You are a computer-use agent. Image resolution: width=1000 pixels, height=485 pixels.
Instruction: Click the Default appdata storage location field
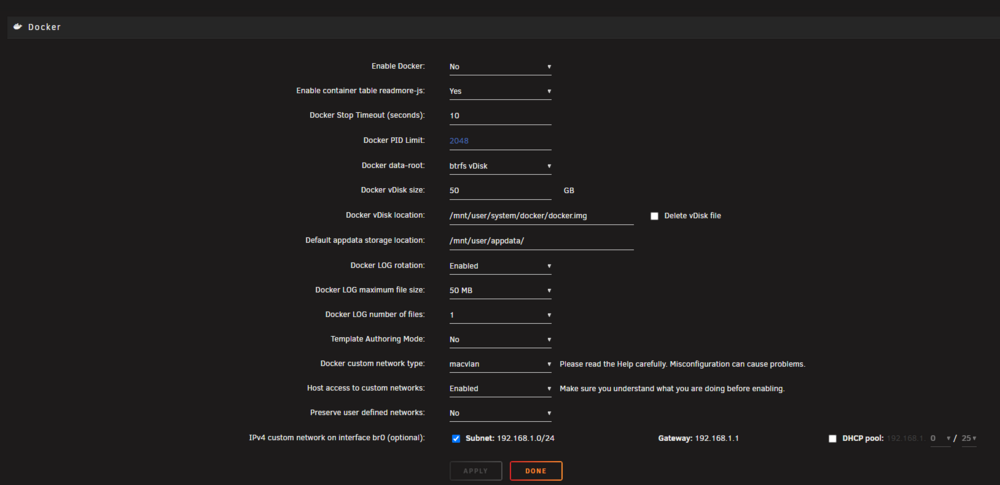coord(541,241)
